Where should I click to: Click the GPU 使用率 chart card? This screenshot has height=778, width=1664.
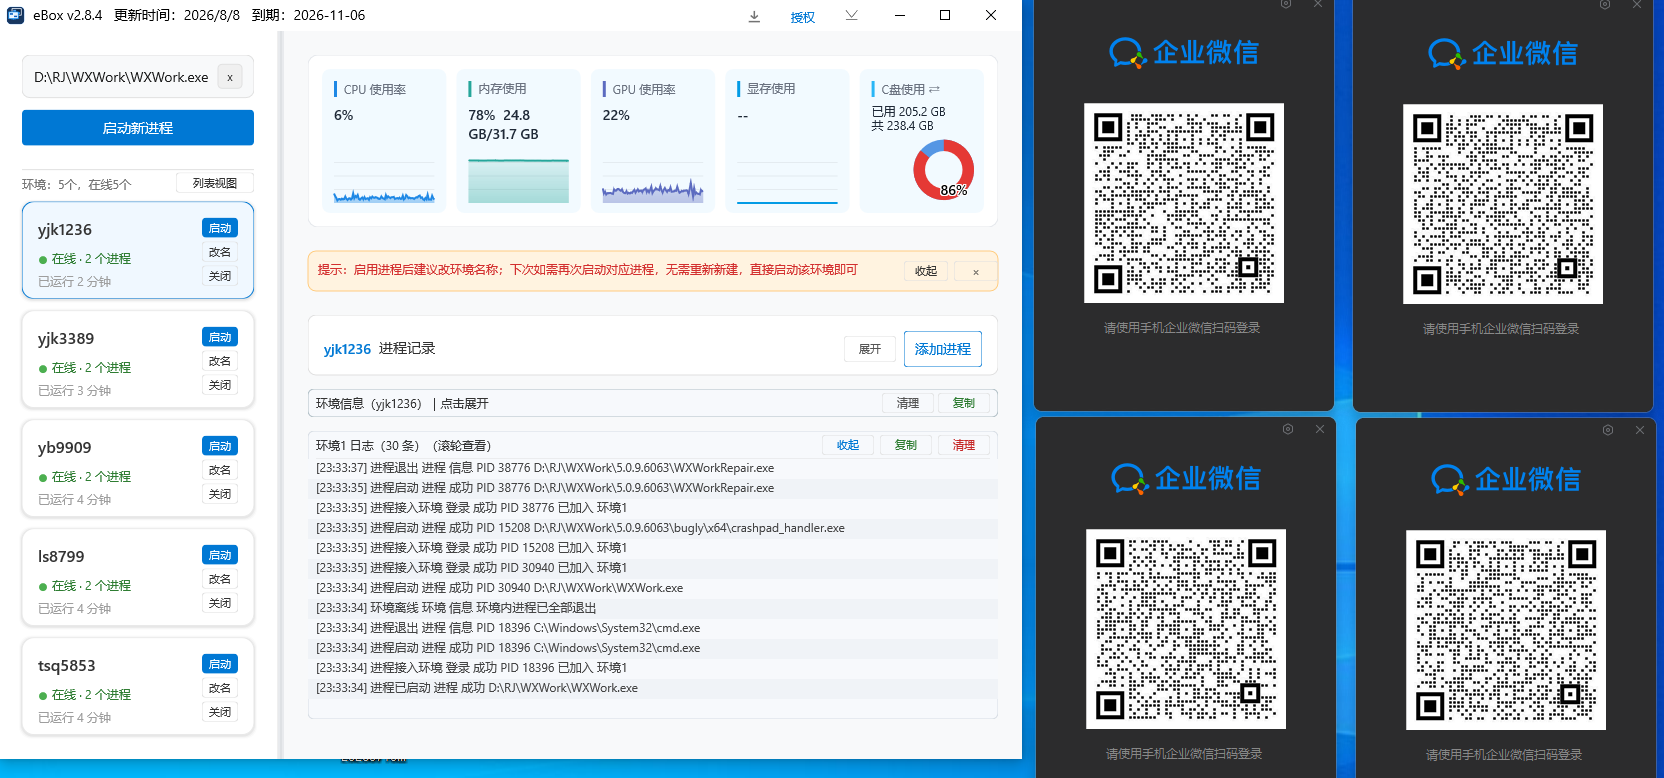(x=653, y=140)
